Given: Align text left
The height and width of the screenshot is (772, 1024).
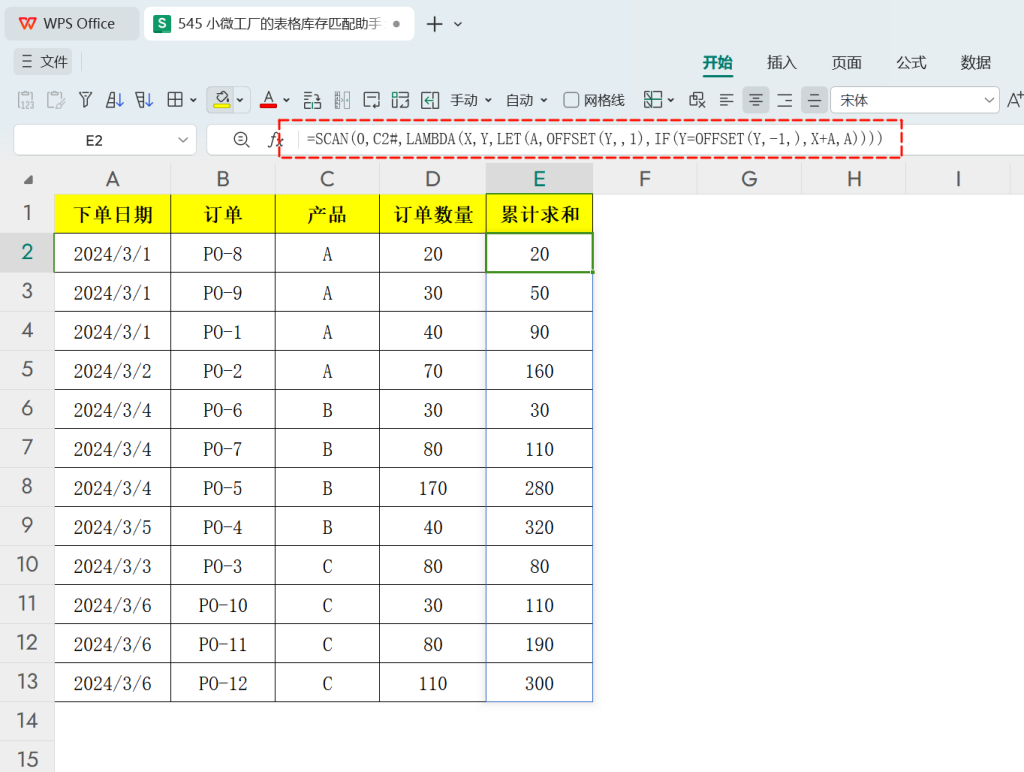Looking at the screenshot, I should point(726,100).
